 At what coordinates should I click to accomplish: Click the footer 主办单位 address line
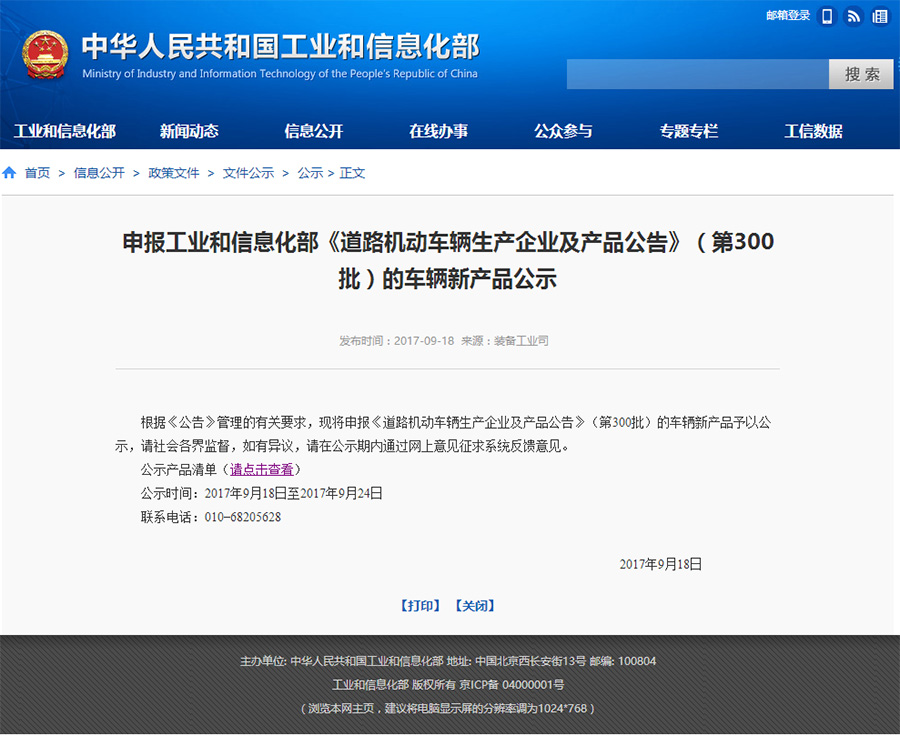point(448,661)
